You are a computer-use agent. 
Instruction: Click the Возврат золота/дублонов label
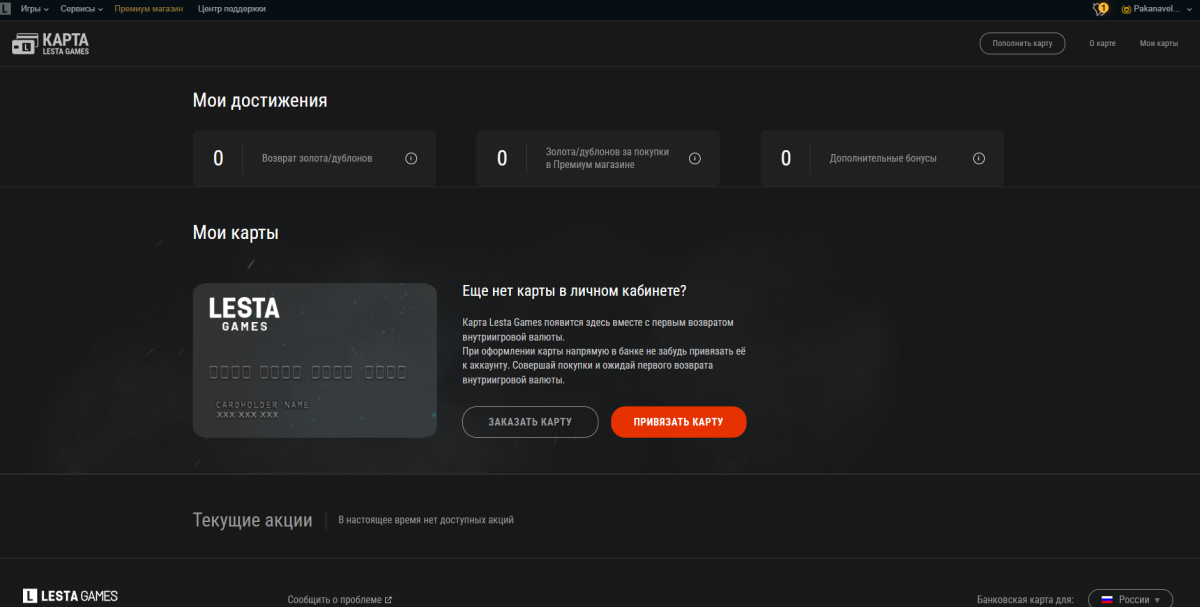pos(317,158)
